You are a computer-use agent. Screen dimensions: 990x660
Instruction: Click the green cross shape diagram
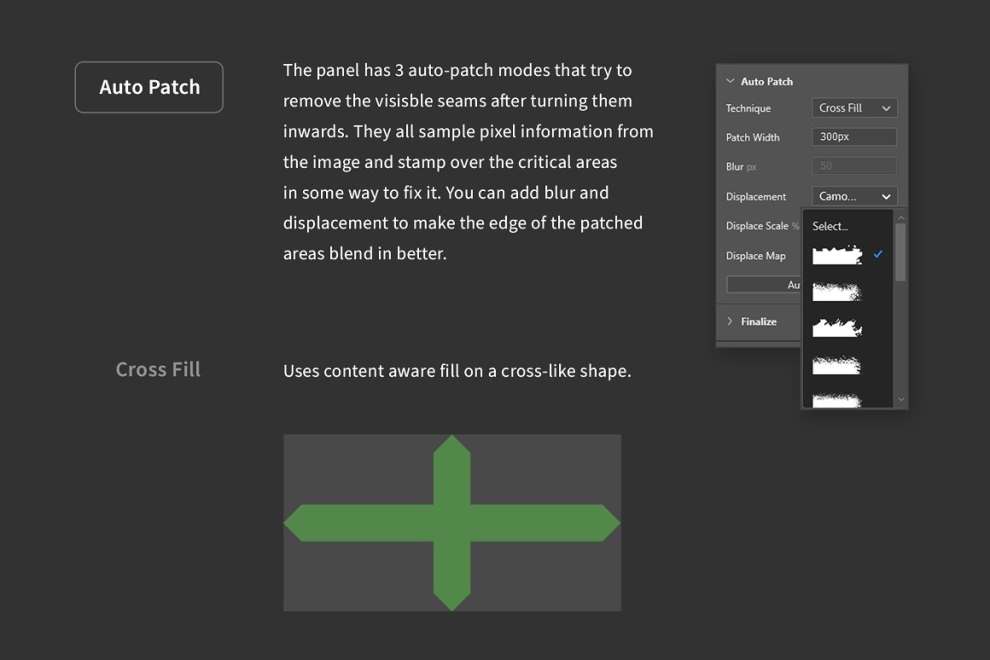click(x=452, y=523)
